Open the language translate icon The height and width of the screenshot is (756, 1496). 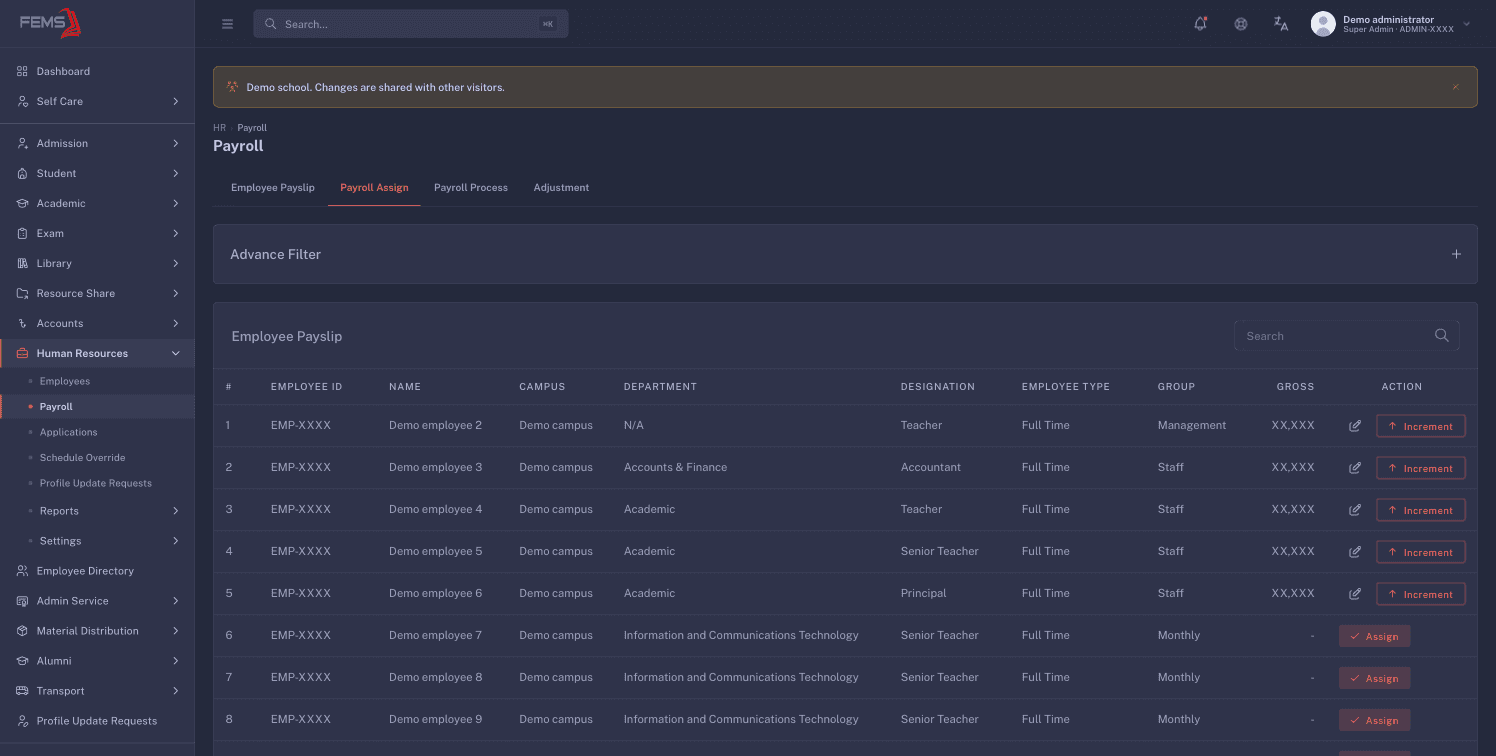coord(1281,24)
